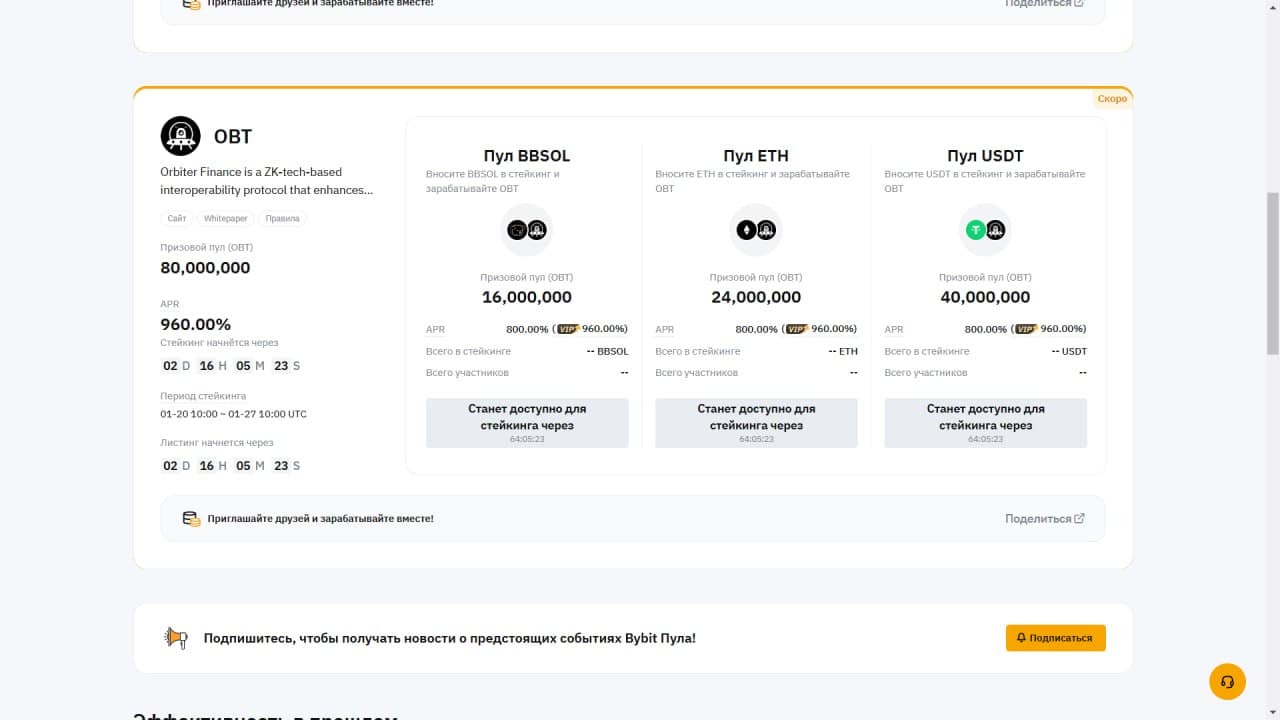Click the subscribe banner Bybit Пула news text
The width and height of the screenshot is (1280, 720).
coord(449,638)
